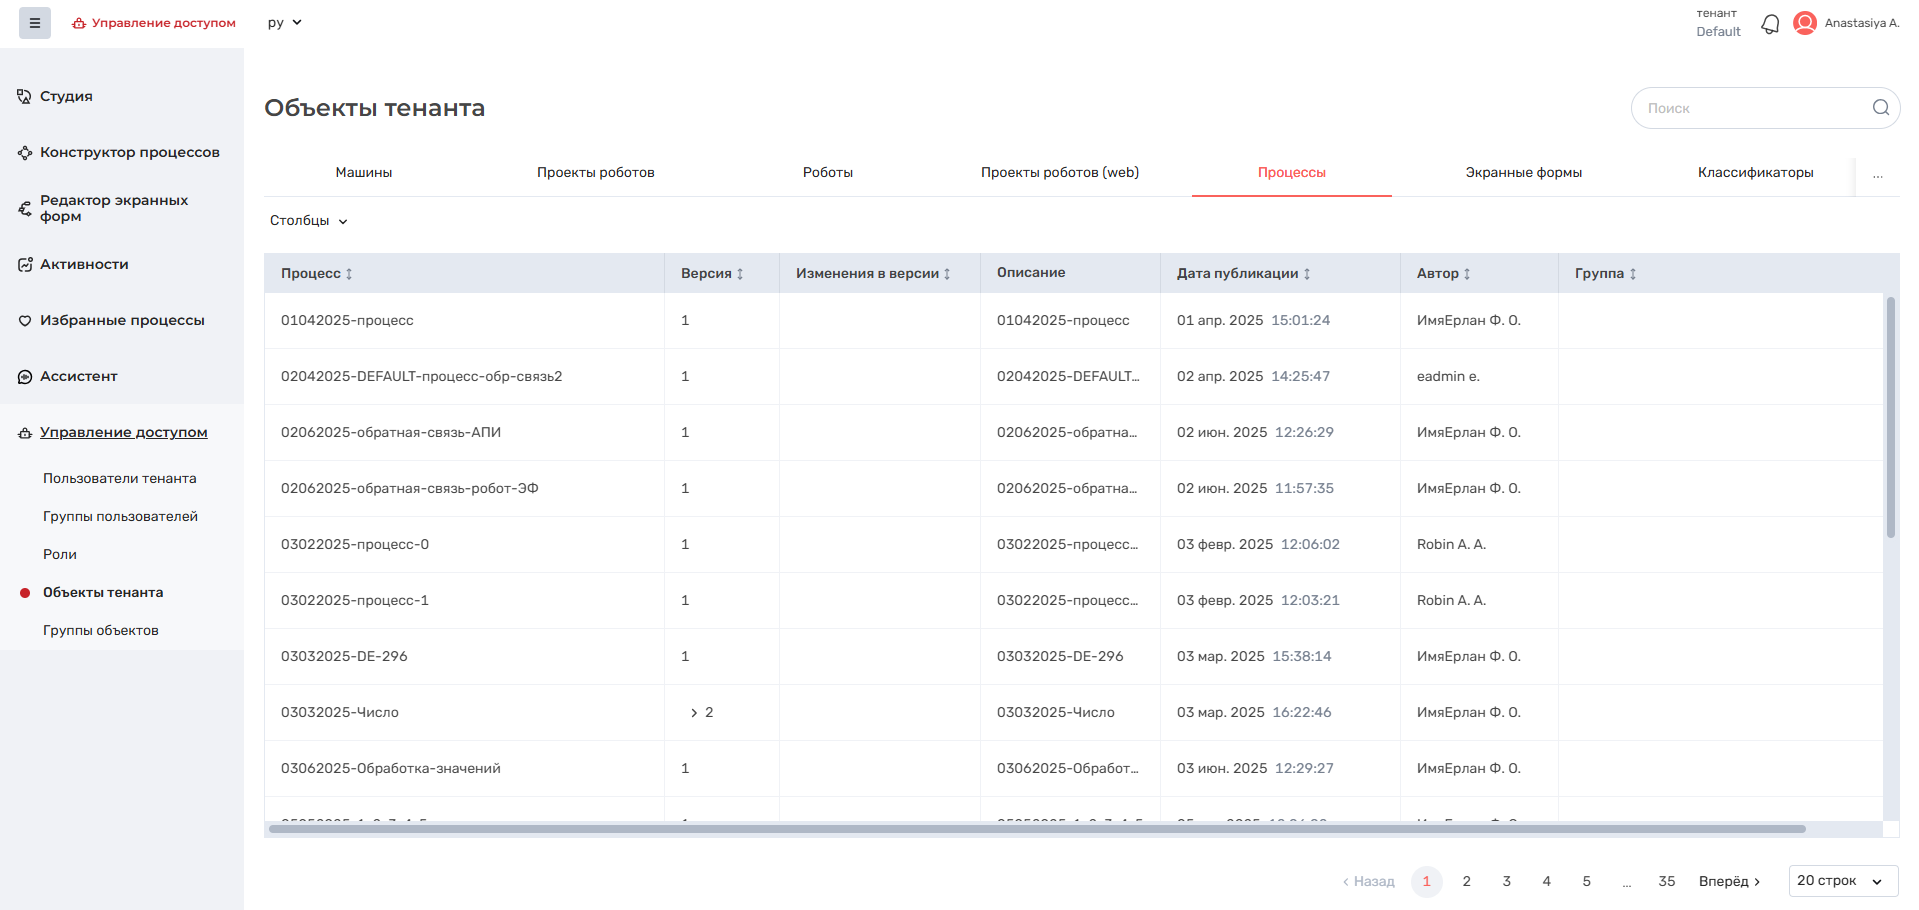Viewport: 1919px width, 910px height.
Task: Click the Поиск search field
Action: (1750, 108)
